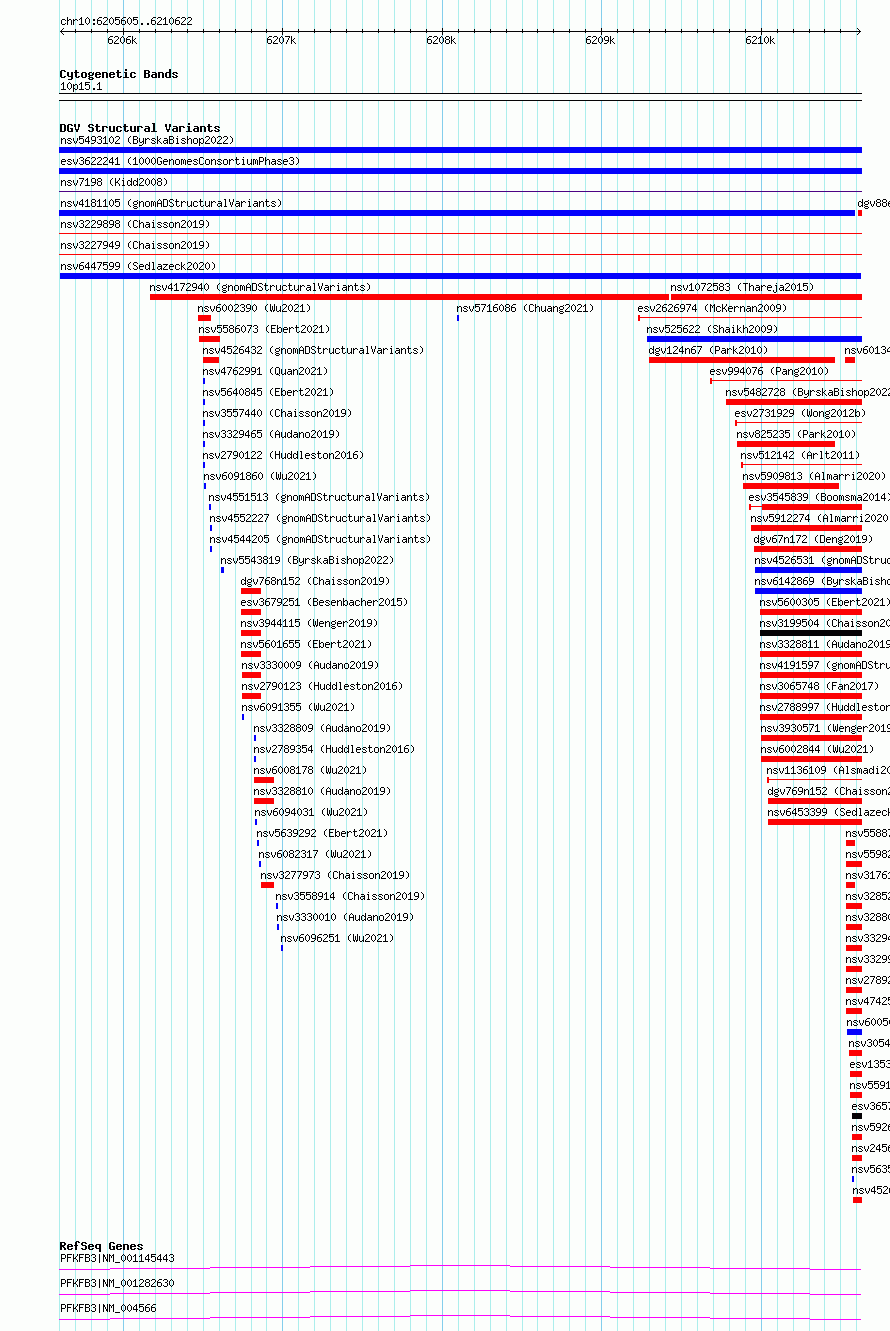Select nsv6082317 (Wu2021) label
Viewport: 890px width, 1331px height.
pyautogui.click(x=315, y=855)
